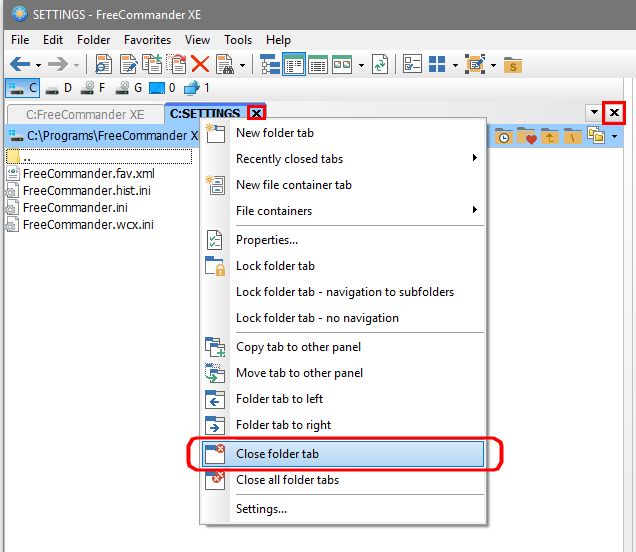Click the copy path folders icon
The image size is (636, 552).
tap(596, 136)
